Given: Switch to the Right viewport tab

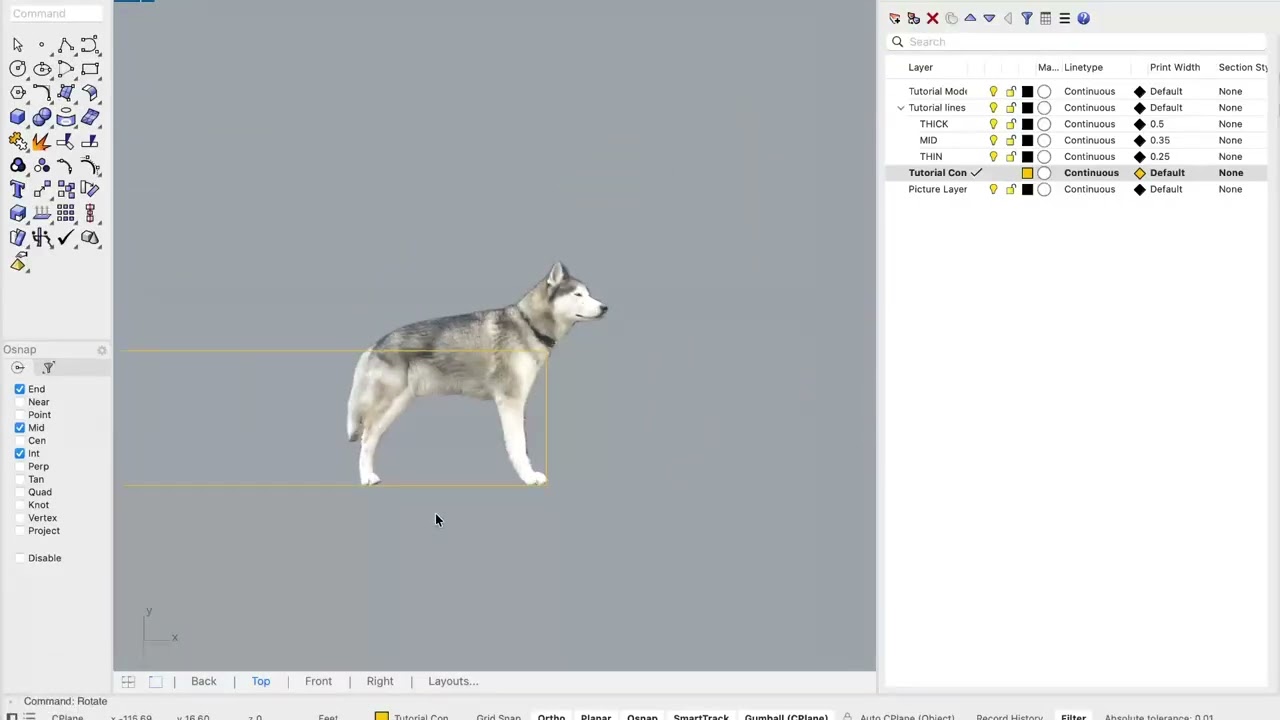Looking at the screenshot, I should point(380,681).
